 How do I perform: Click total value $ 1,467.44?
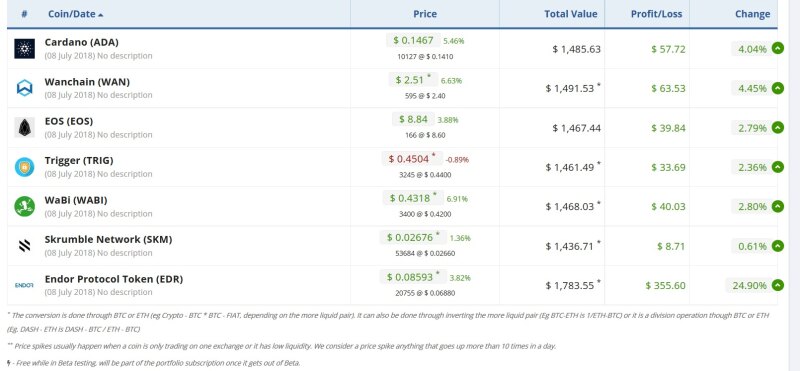pyautogui.click(x=577, y=128)
